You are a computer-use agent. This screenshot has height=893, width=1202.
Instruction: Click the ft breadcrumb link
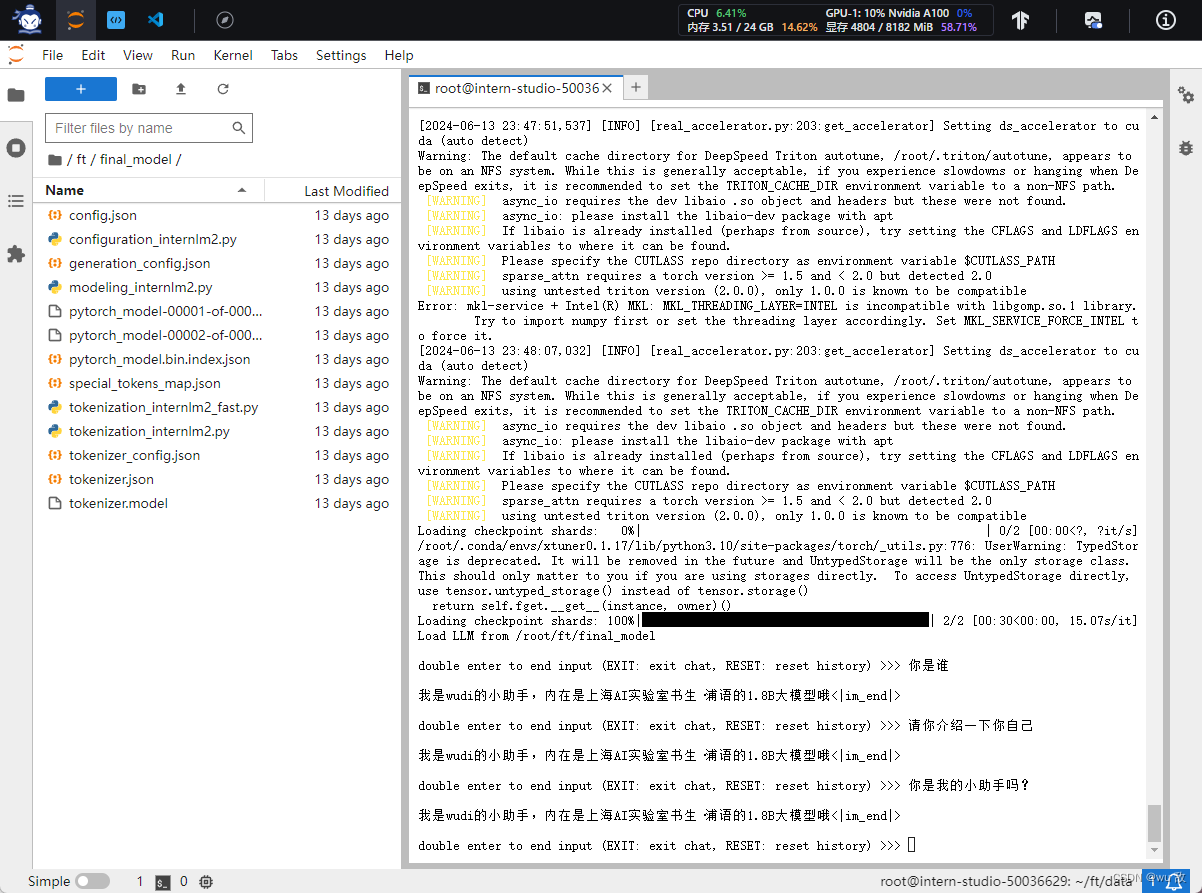click(82, 160)
